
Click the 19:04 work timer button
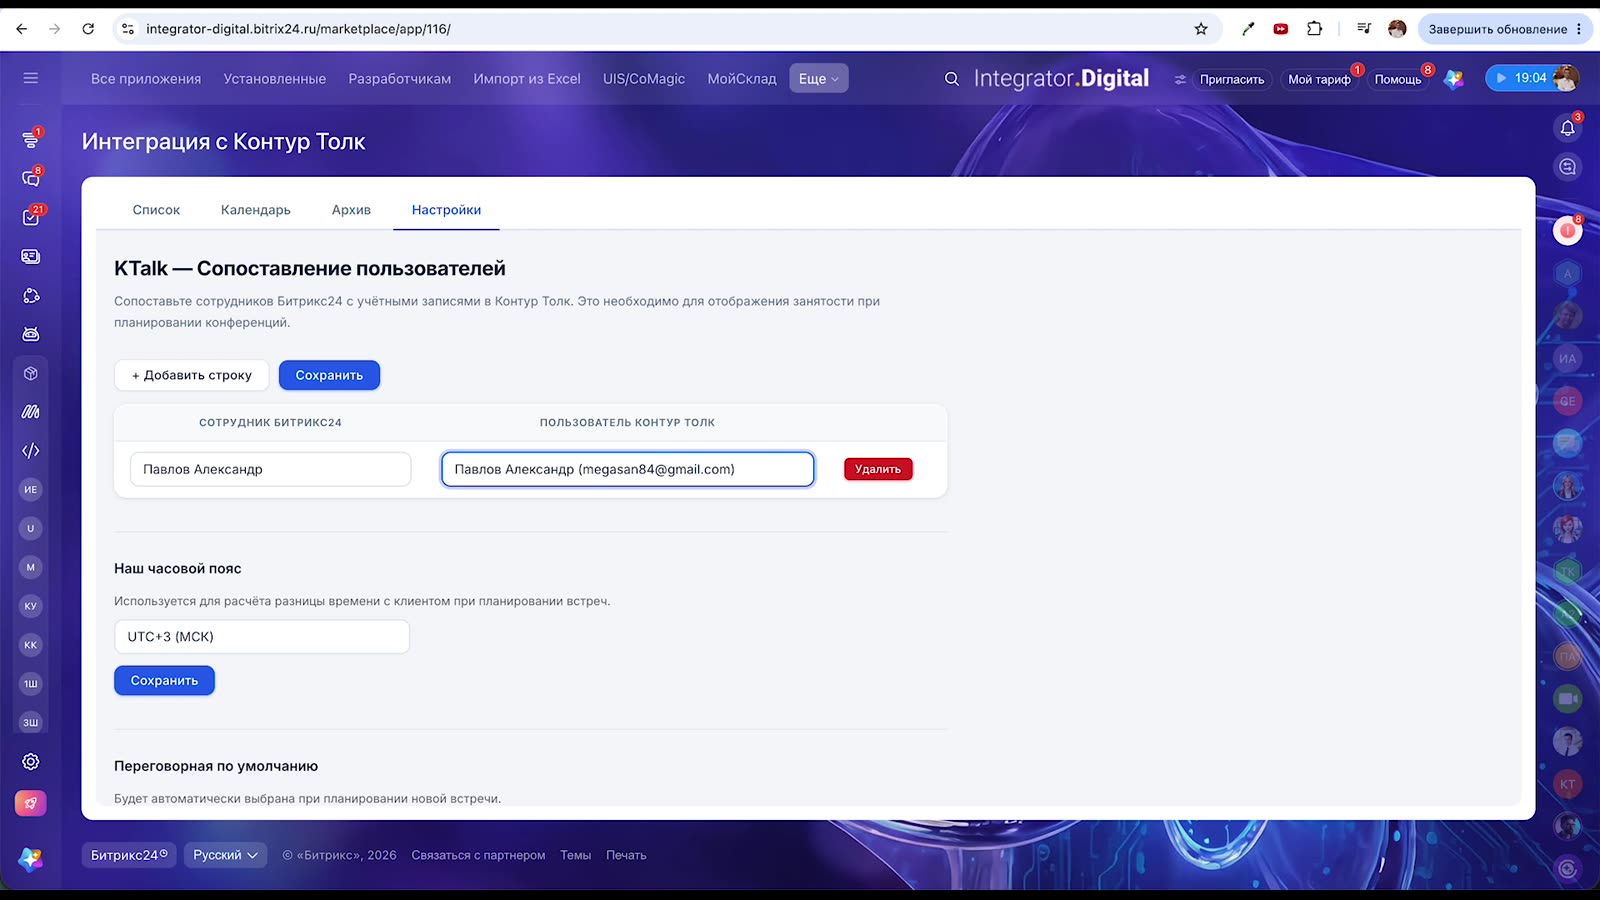pos(1520,78)
